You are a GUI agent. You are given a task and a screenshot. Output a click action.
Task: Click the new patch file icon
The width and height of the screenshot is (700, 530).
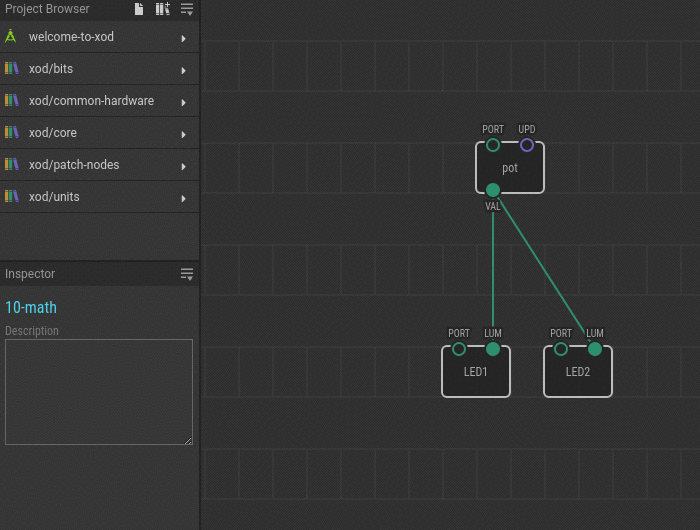click(140, 9)
